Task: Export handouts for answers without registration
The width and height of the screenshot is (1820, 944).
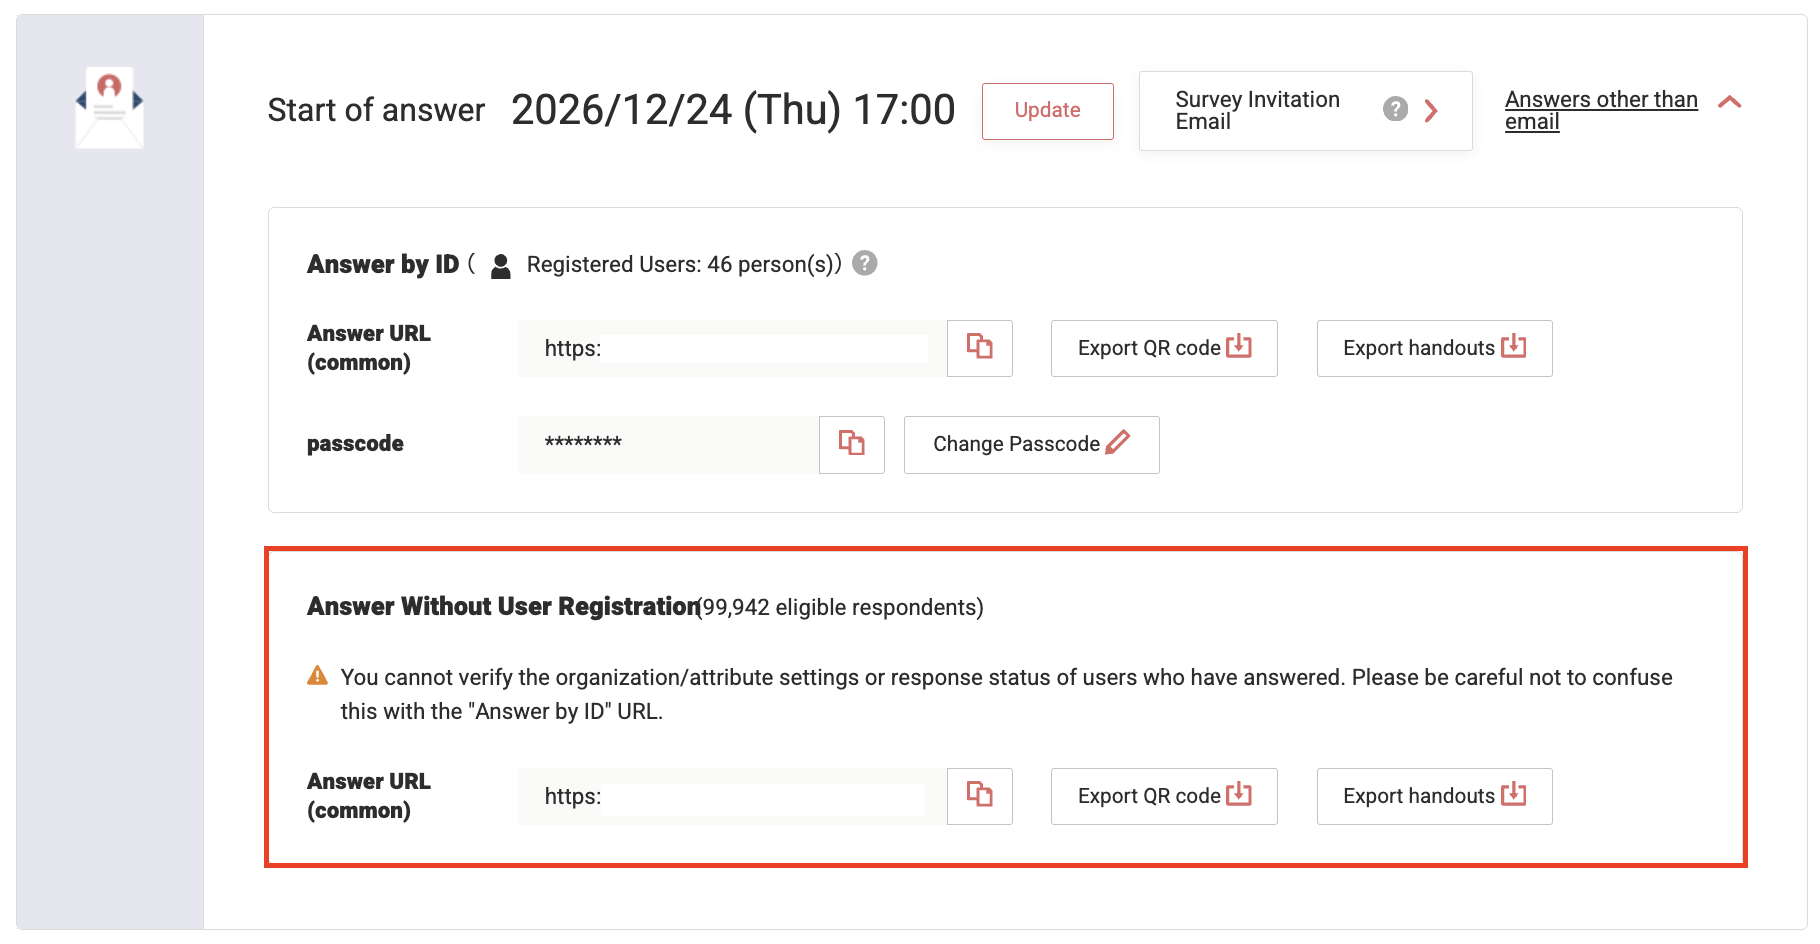Action: click(1434, 796)
